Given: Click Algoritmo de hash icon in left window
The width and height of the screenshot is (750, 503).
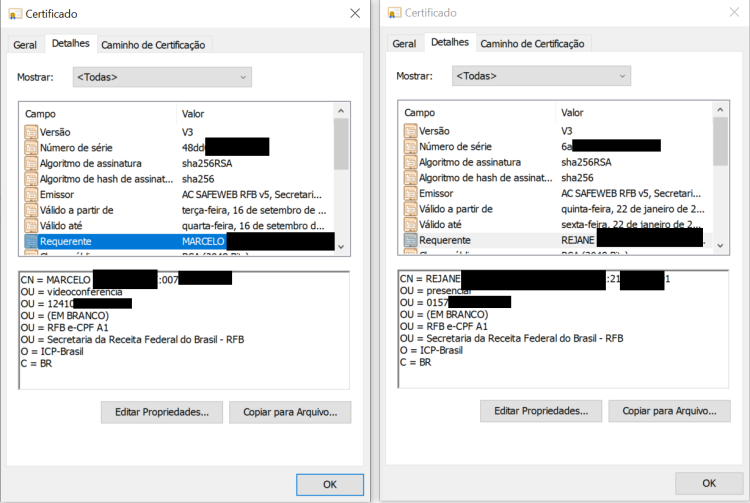Looking at the screenshot, I should pyautogui.click(x=31, y=179).
